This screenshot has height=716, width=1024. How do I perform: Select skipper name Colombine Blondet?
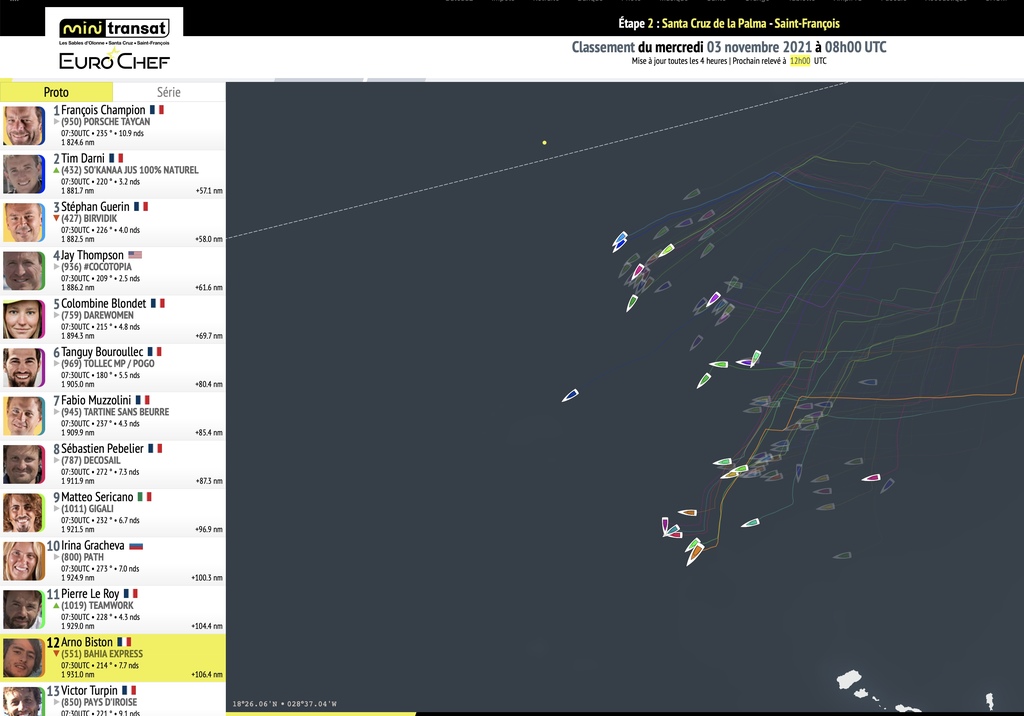coord(104,303)
